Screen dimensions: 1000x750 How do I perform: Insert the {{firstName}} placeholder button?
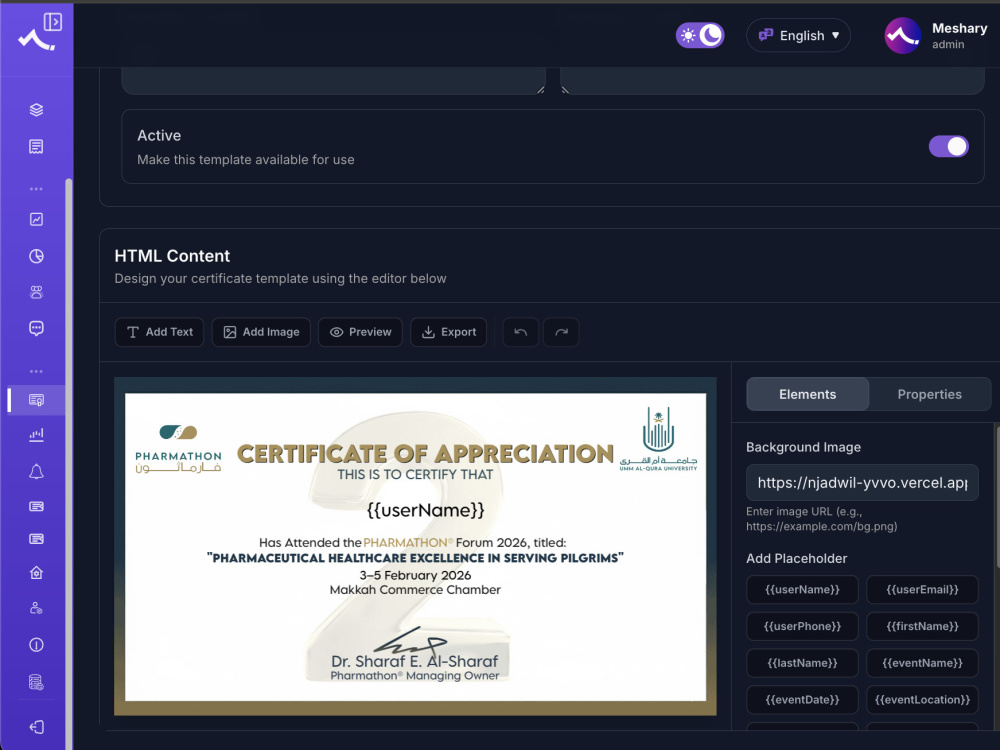coord(922,626)
